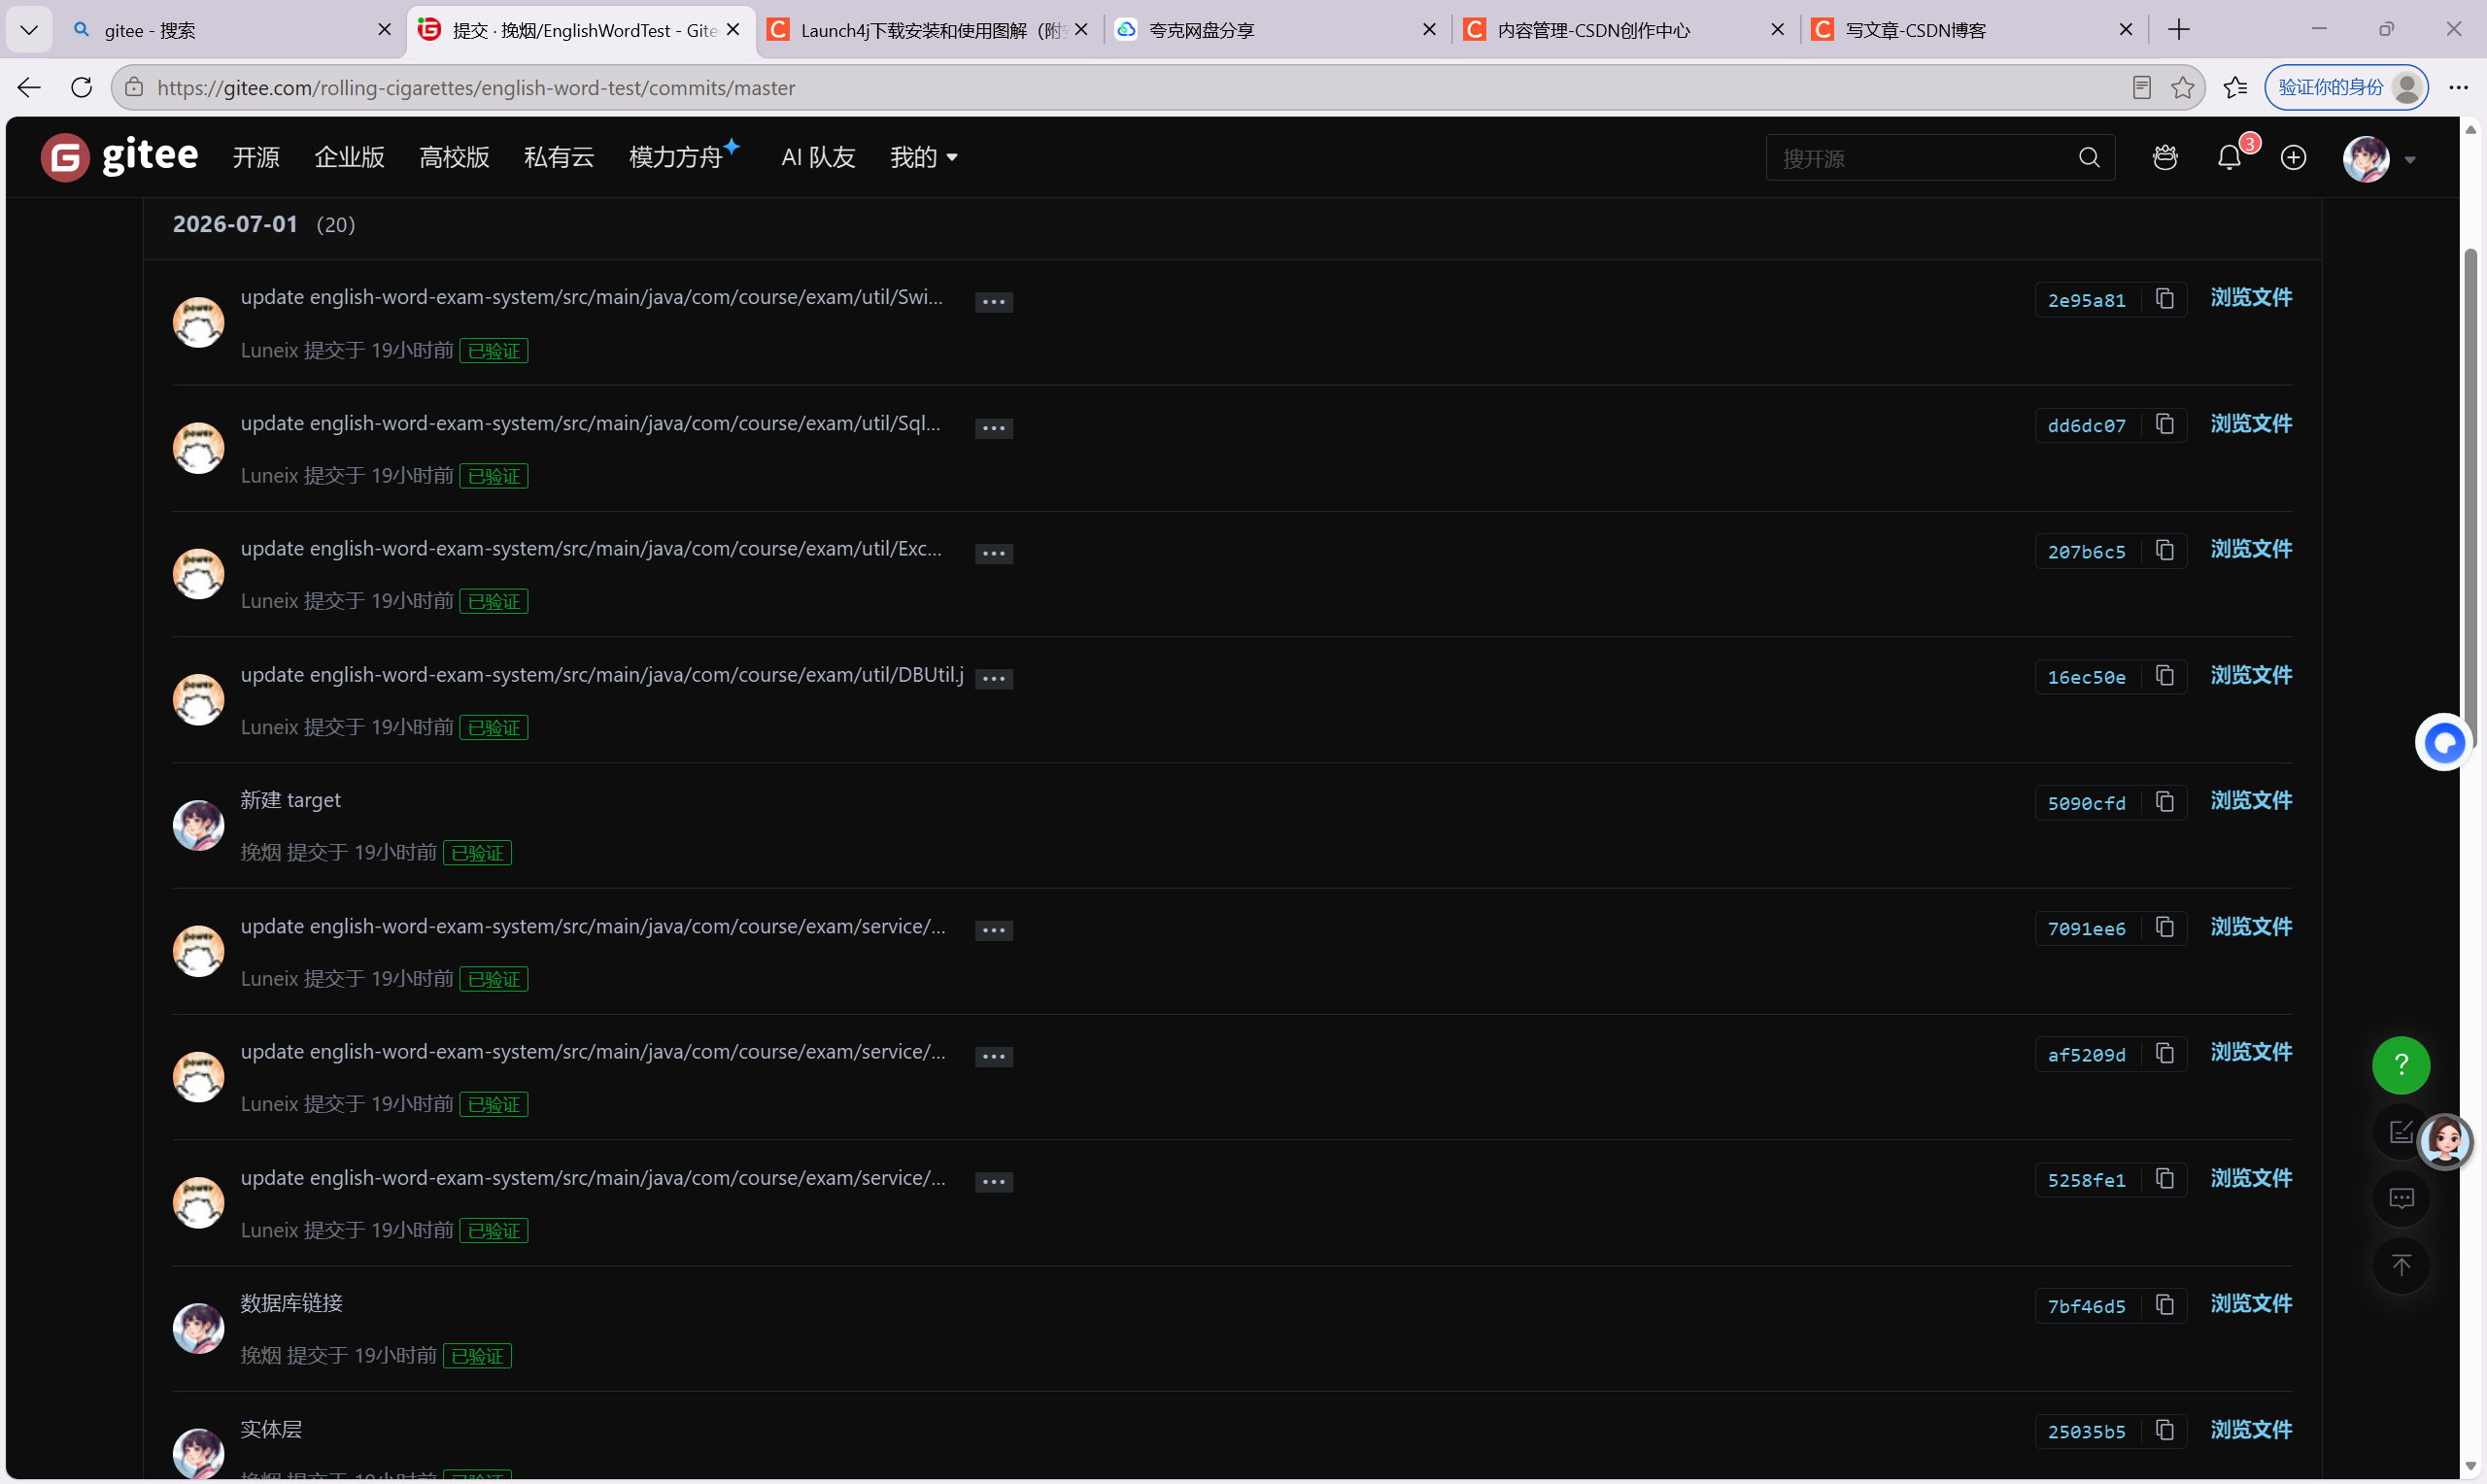Copy commit hash af5209d
The height and width of the screenshot is (1484, 2487).
[x=2165, y=1054]
